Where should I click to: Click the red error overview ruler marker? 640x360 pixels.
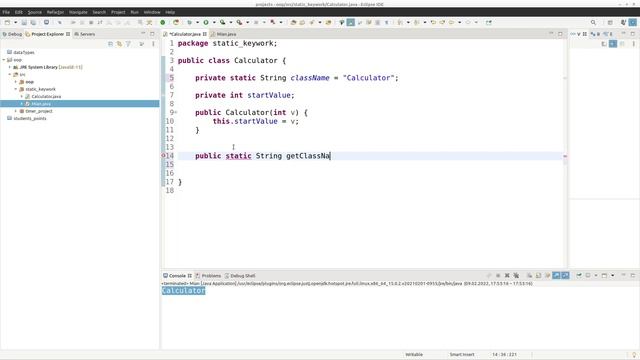click(x=565, y=156)
